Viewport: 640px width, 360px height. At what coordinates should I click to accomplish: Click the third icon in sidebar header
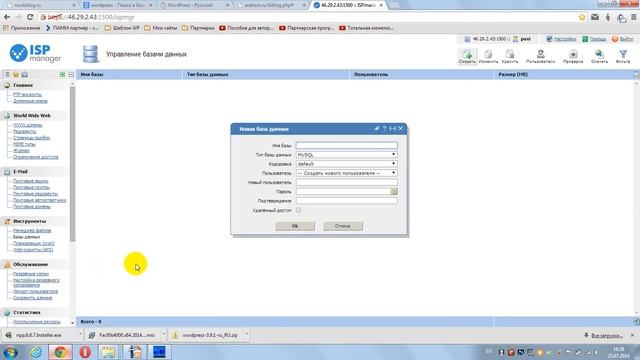tap(24, 74)
